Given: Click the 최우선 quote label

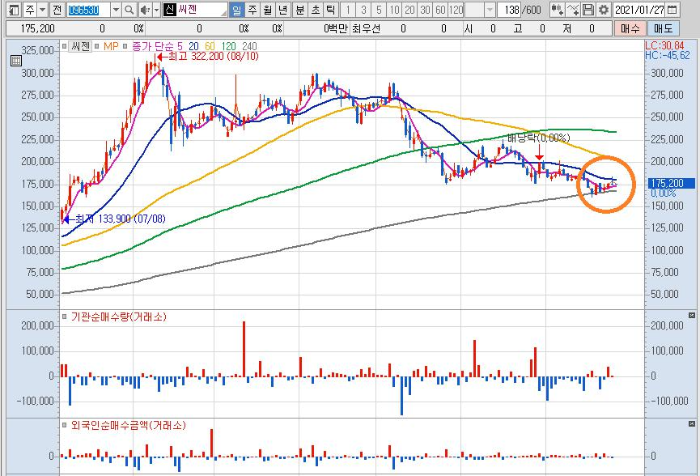Looking at the screenshot, I should 366,29.
